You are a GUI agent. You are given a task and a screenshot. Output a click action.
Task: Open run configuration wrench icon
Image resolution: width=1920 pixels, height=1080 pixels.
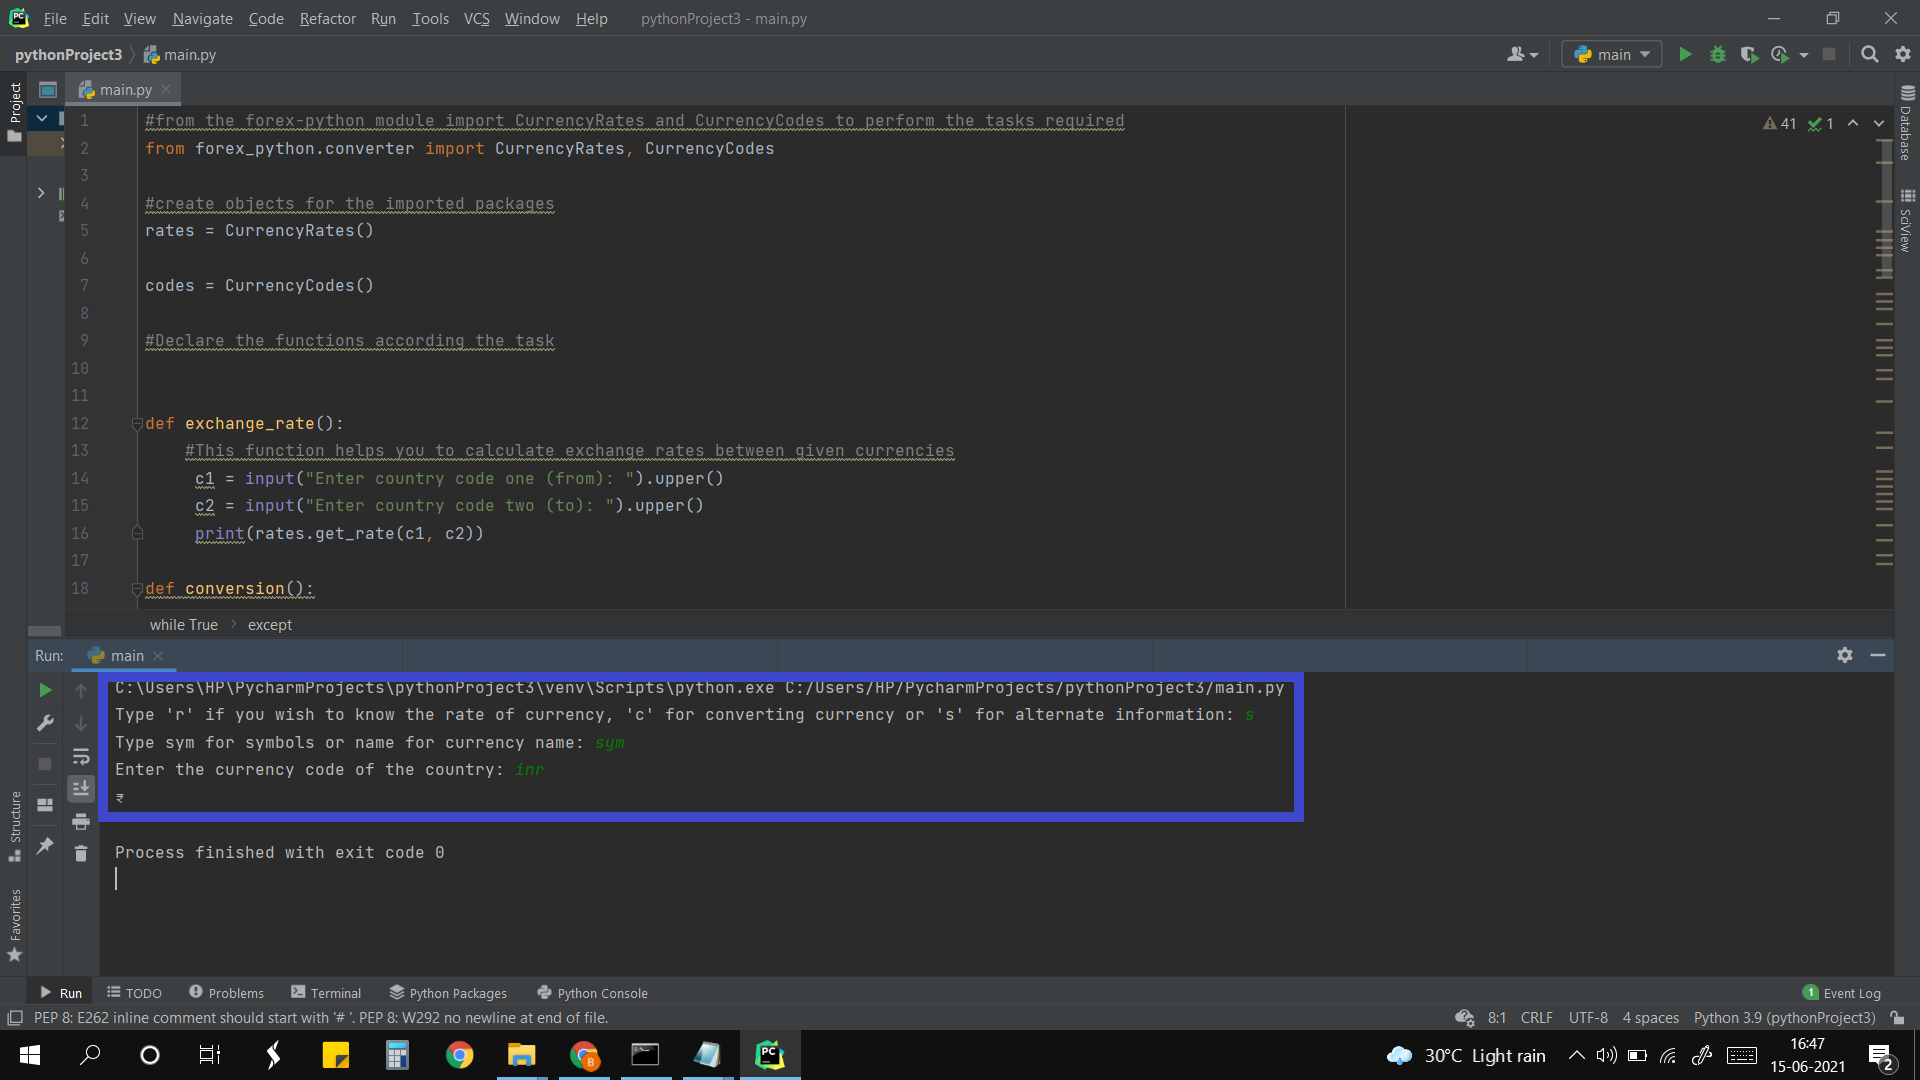(45, 723)
